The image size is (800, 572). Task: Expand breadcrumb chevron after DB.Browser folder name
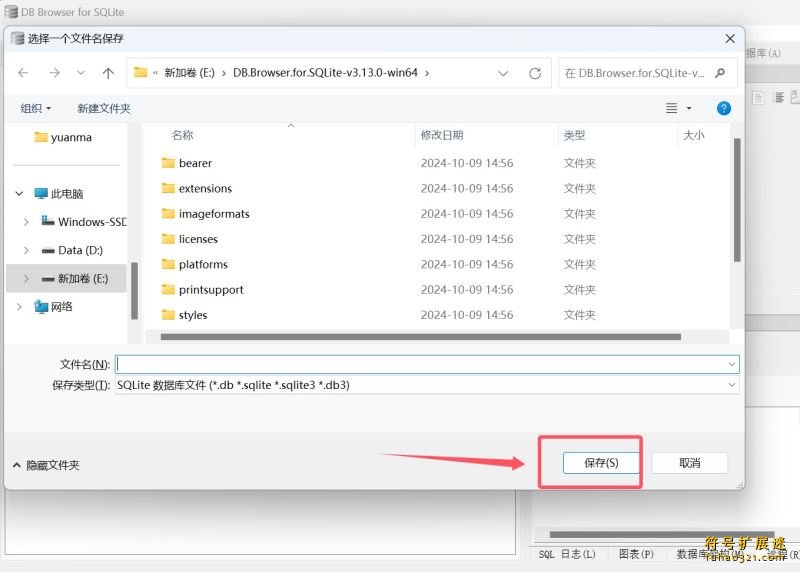[x=427, y=73]
